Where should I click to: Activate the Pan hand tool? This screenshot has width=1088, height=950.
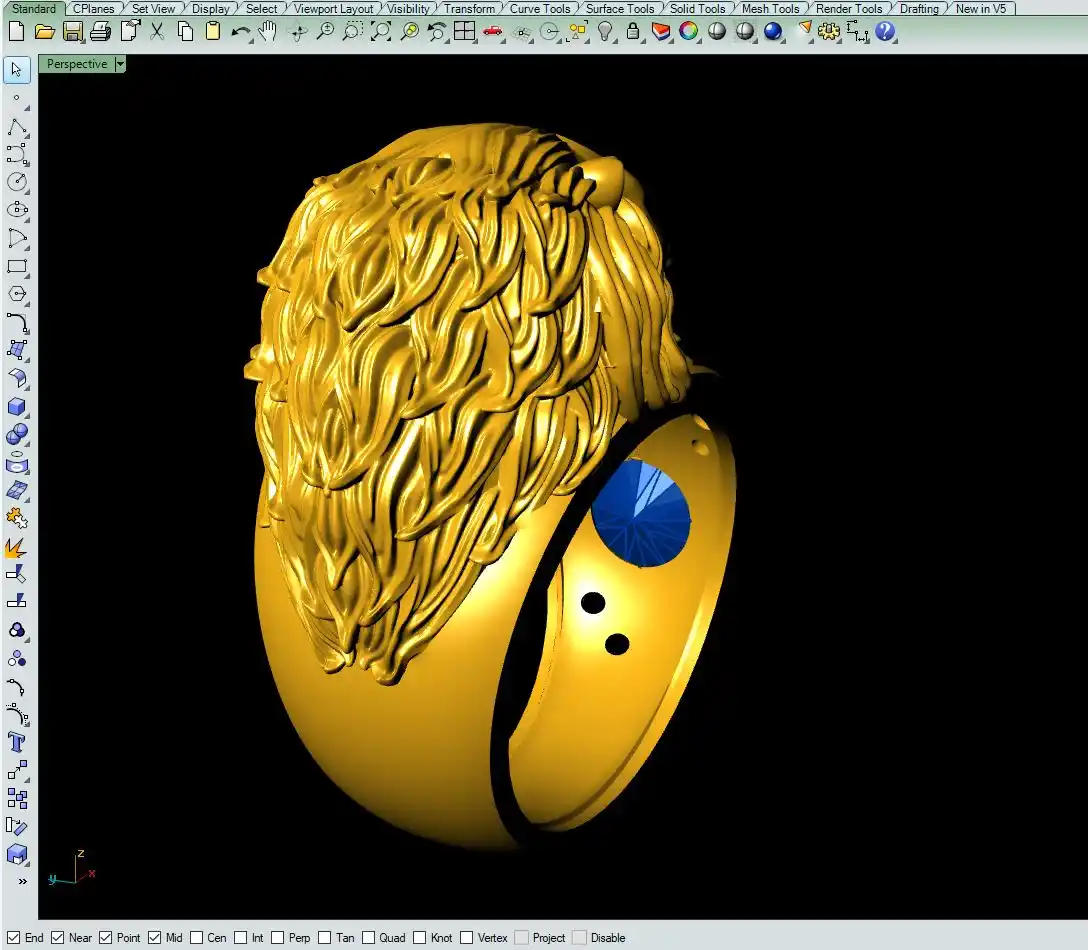(267, 31)
